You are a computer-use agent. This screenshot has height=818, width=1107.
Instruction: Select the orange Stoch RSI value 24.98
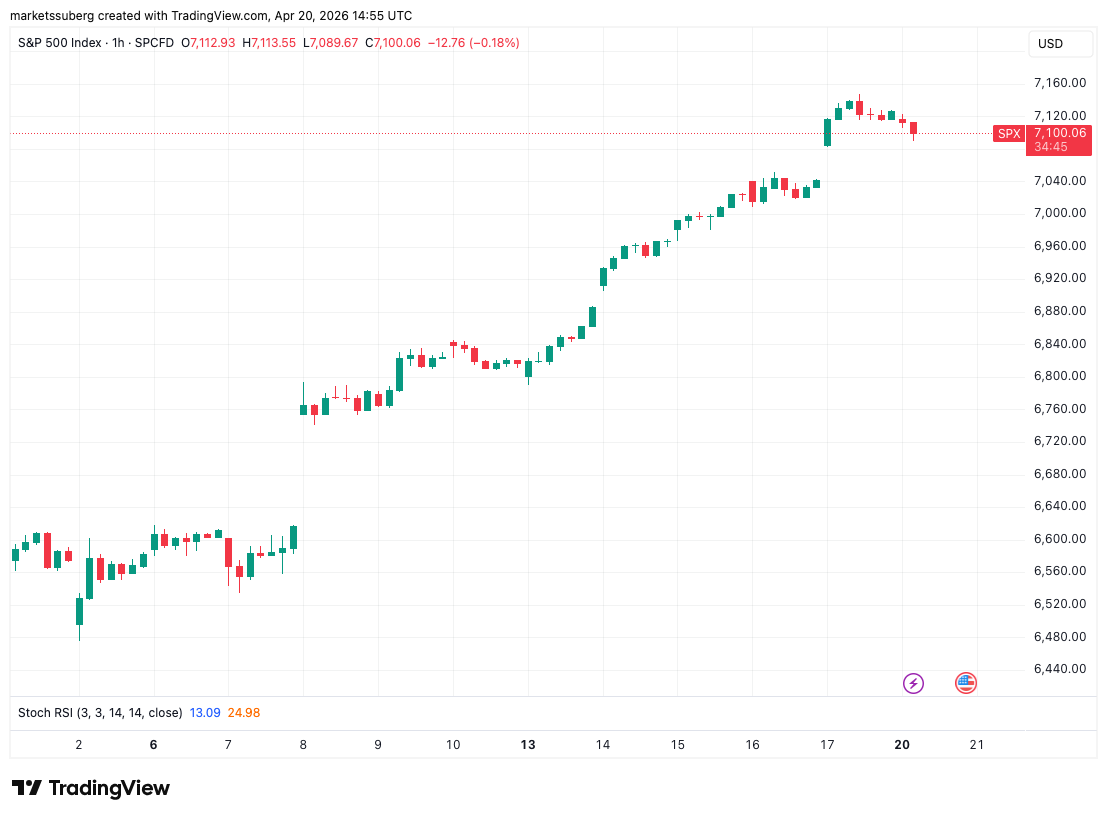point(243,713)
